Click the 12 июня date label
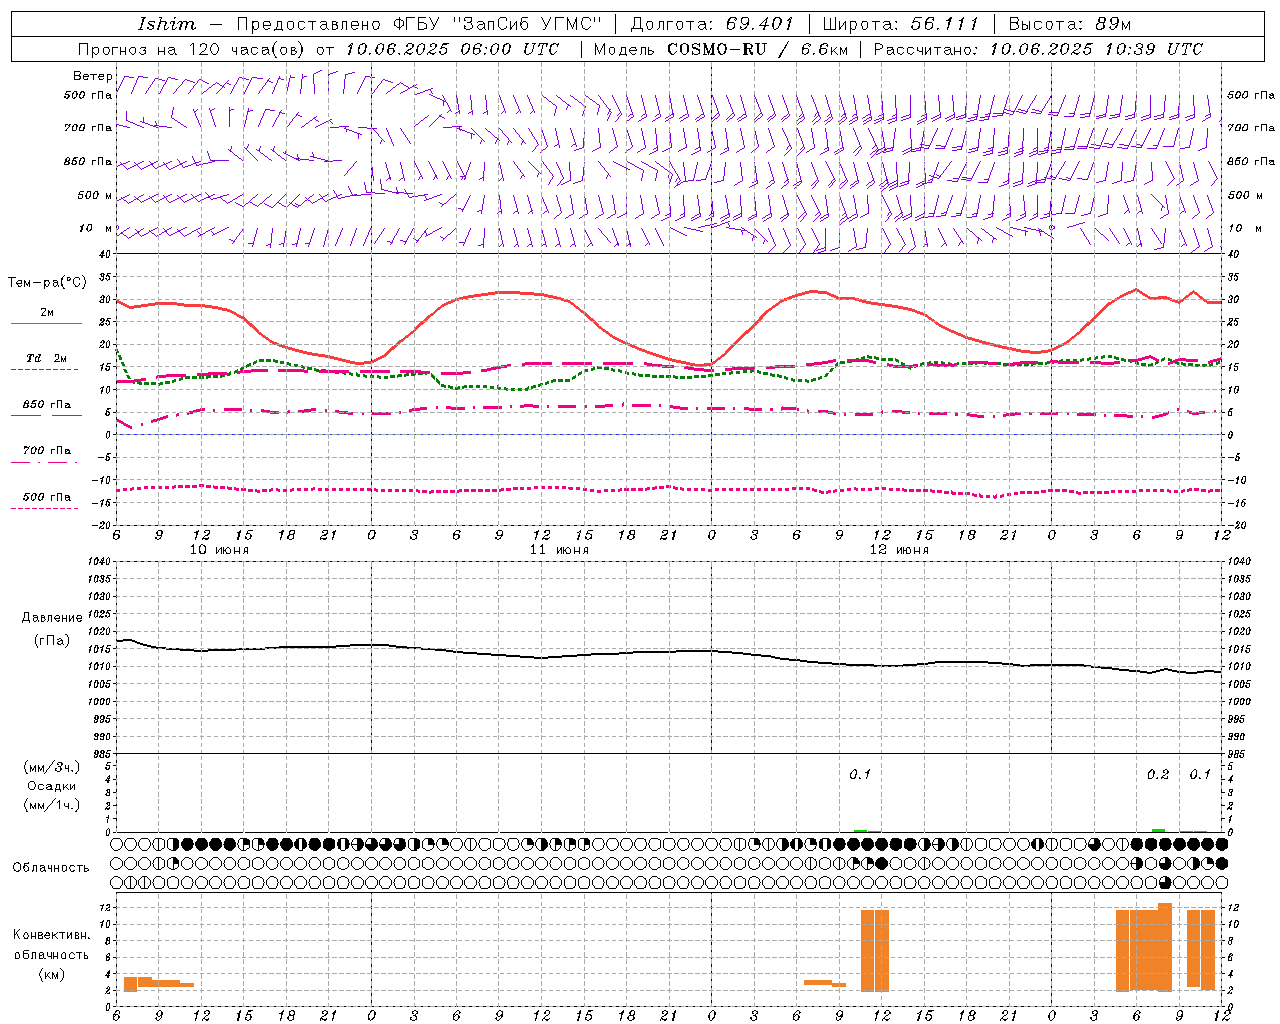Image resolution: width=1280 pixels, height=1024 pixels. (x=899, y=550)
